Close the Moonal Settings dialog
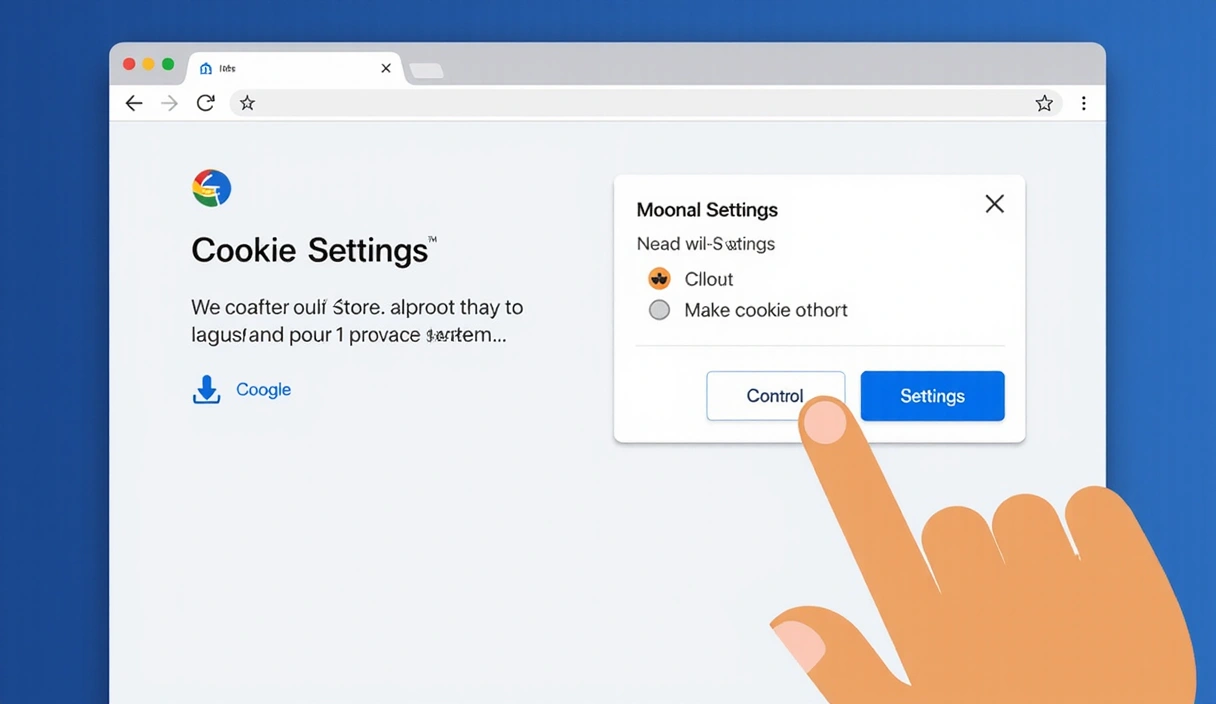Screen dimensions: 1216x704 coord(994,204)
